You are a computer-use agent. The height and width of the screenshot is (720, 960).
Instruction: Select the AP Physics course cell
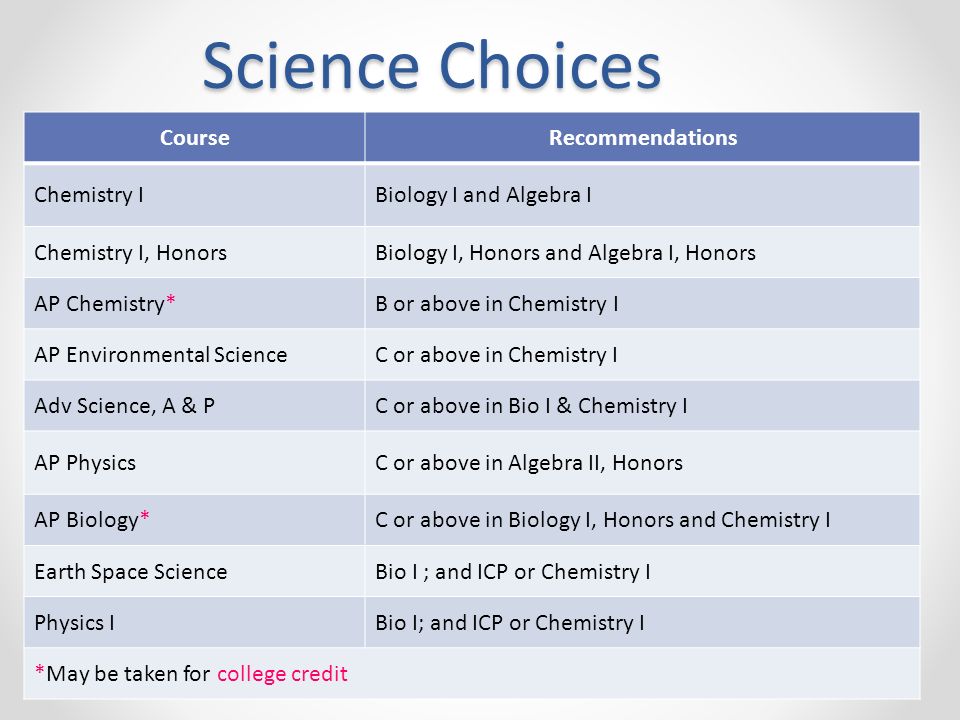tap(195, 463)
